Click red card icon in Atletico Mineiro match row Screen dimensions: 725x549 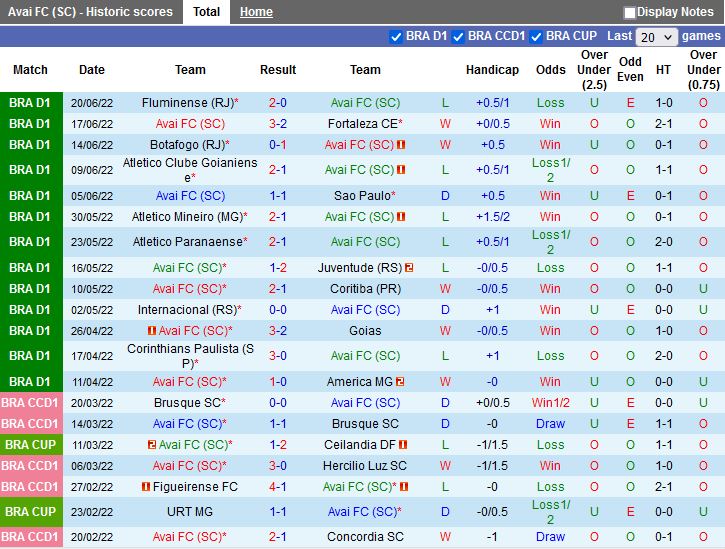[401, 217]
